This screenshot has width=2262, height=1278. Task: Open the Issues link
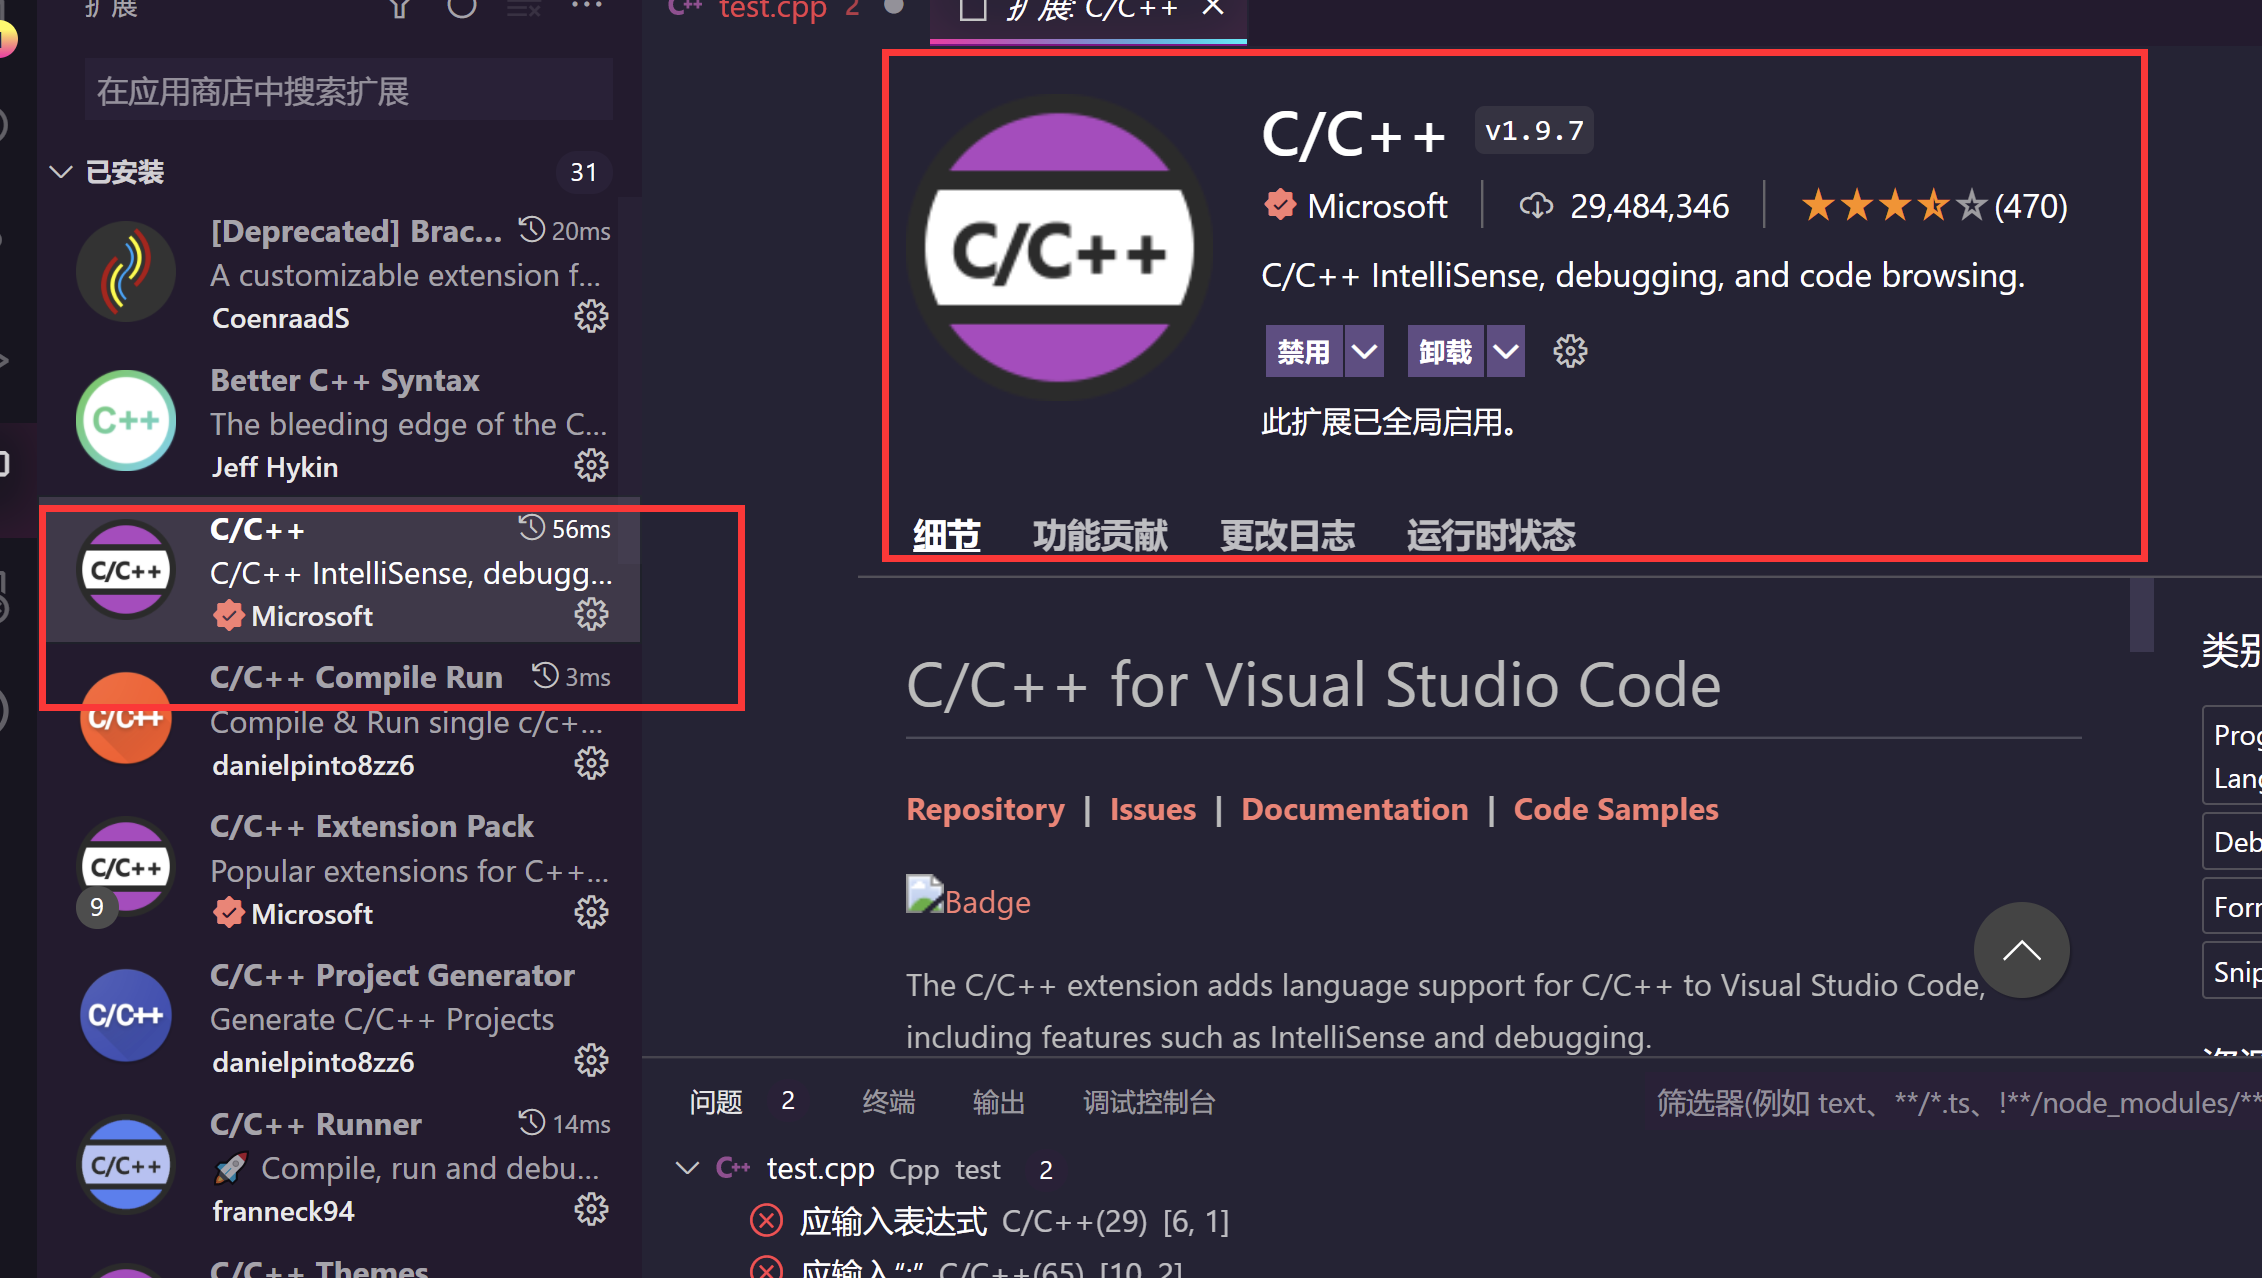point(1153,808)
